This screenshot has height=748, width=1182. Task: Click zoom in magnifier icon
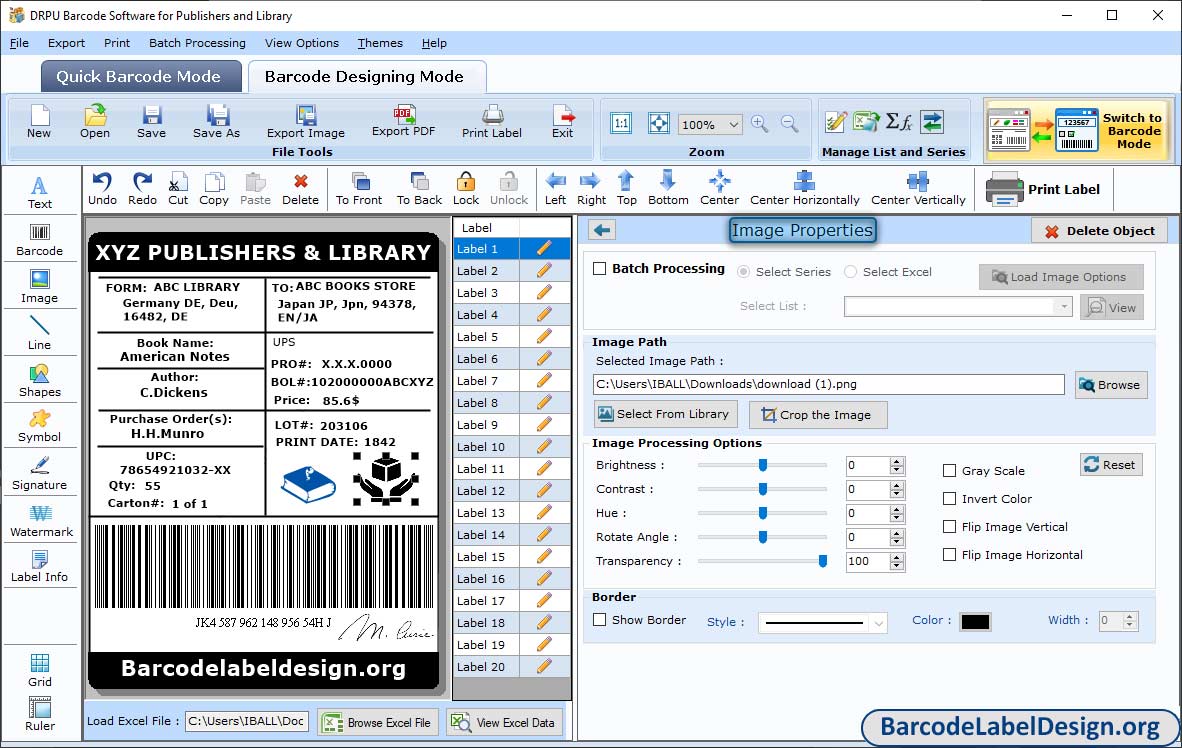(x=760, y=124)
